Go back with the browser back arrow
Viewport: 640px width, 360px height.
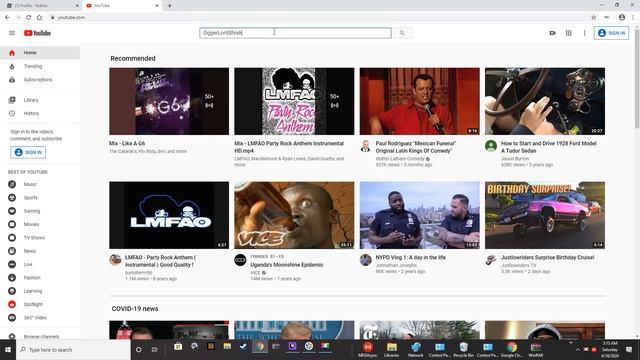click(x=7, y=18)
